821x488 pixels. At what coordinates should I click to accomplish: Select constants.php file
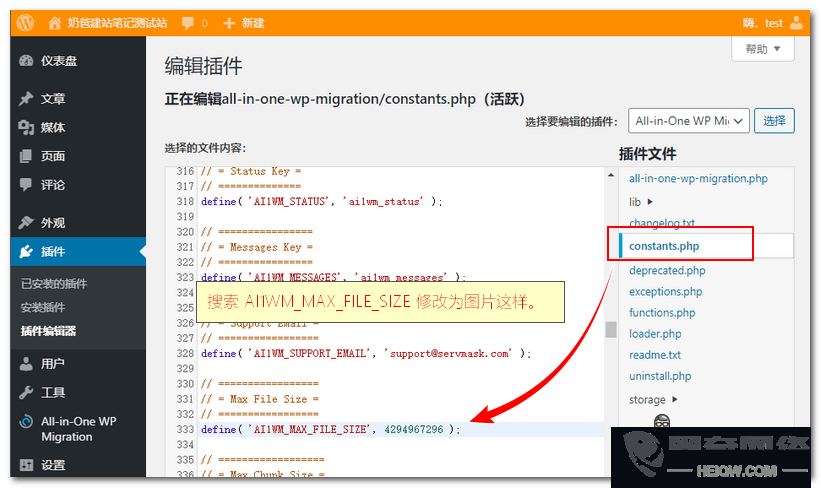click(x=664, y=246)
